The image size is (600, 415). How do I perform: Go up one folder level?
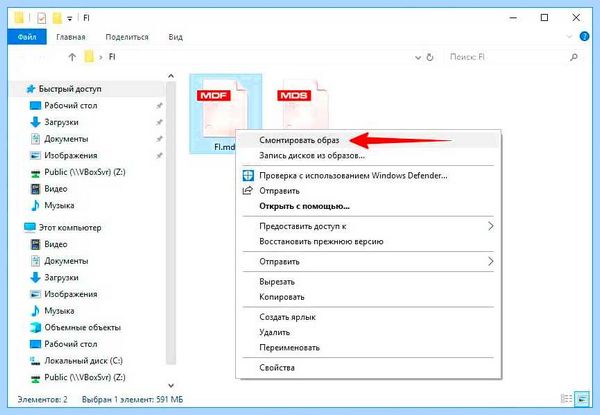tap(72, 57)
